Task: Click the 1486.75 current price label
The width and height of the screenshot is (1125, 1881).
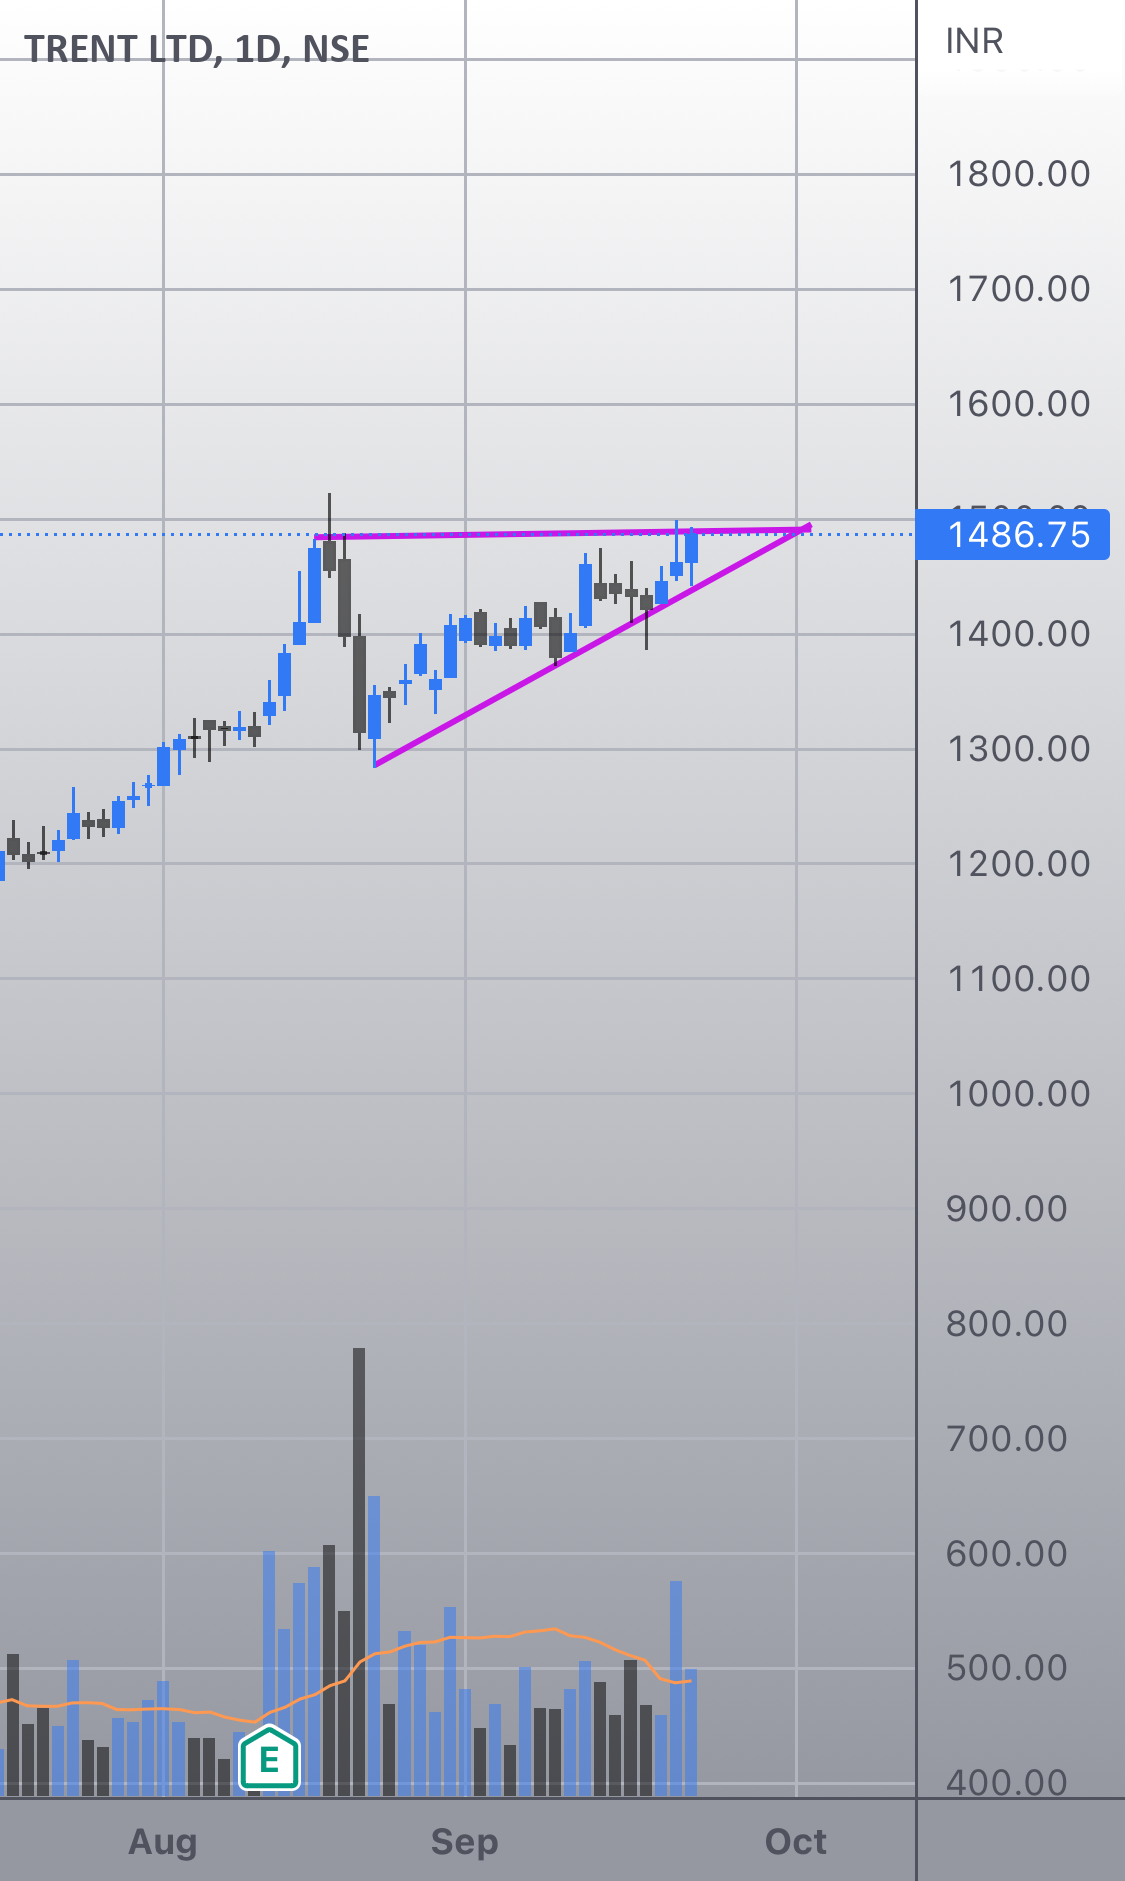Action: pyautogui.click(x=1013, y=534)
